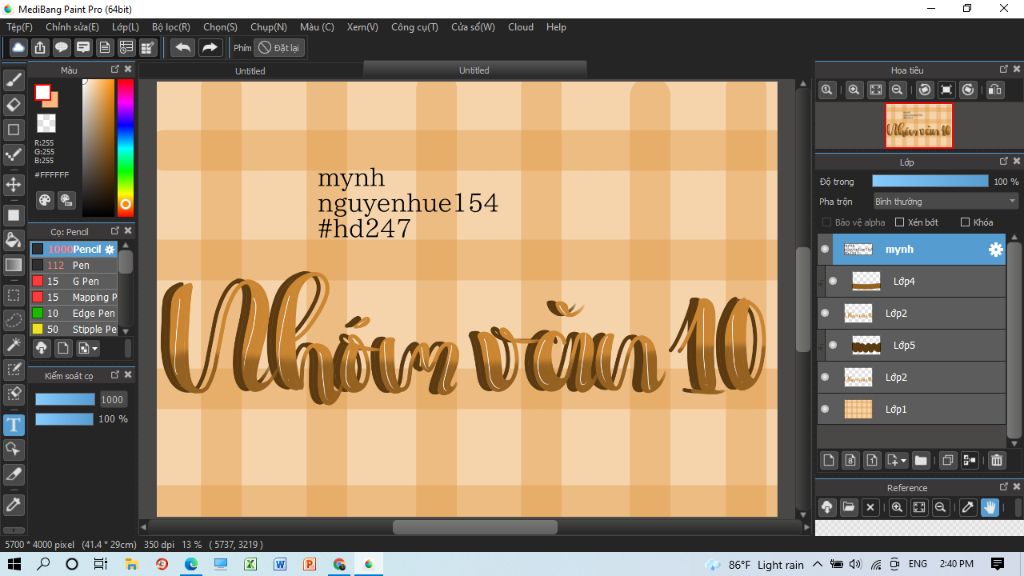Rotate canvas right in Hoa tiêu panel
The height and width of the screenshot is (576, 1024).
click(968, 90)
